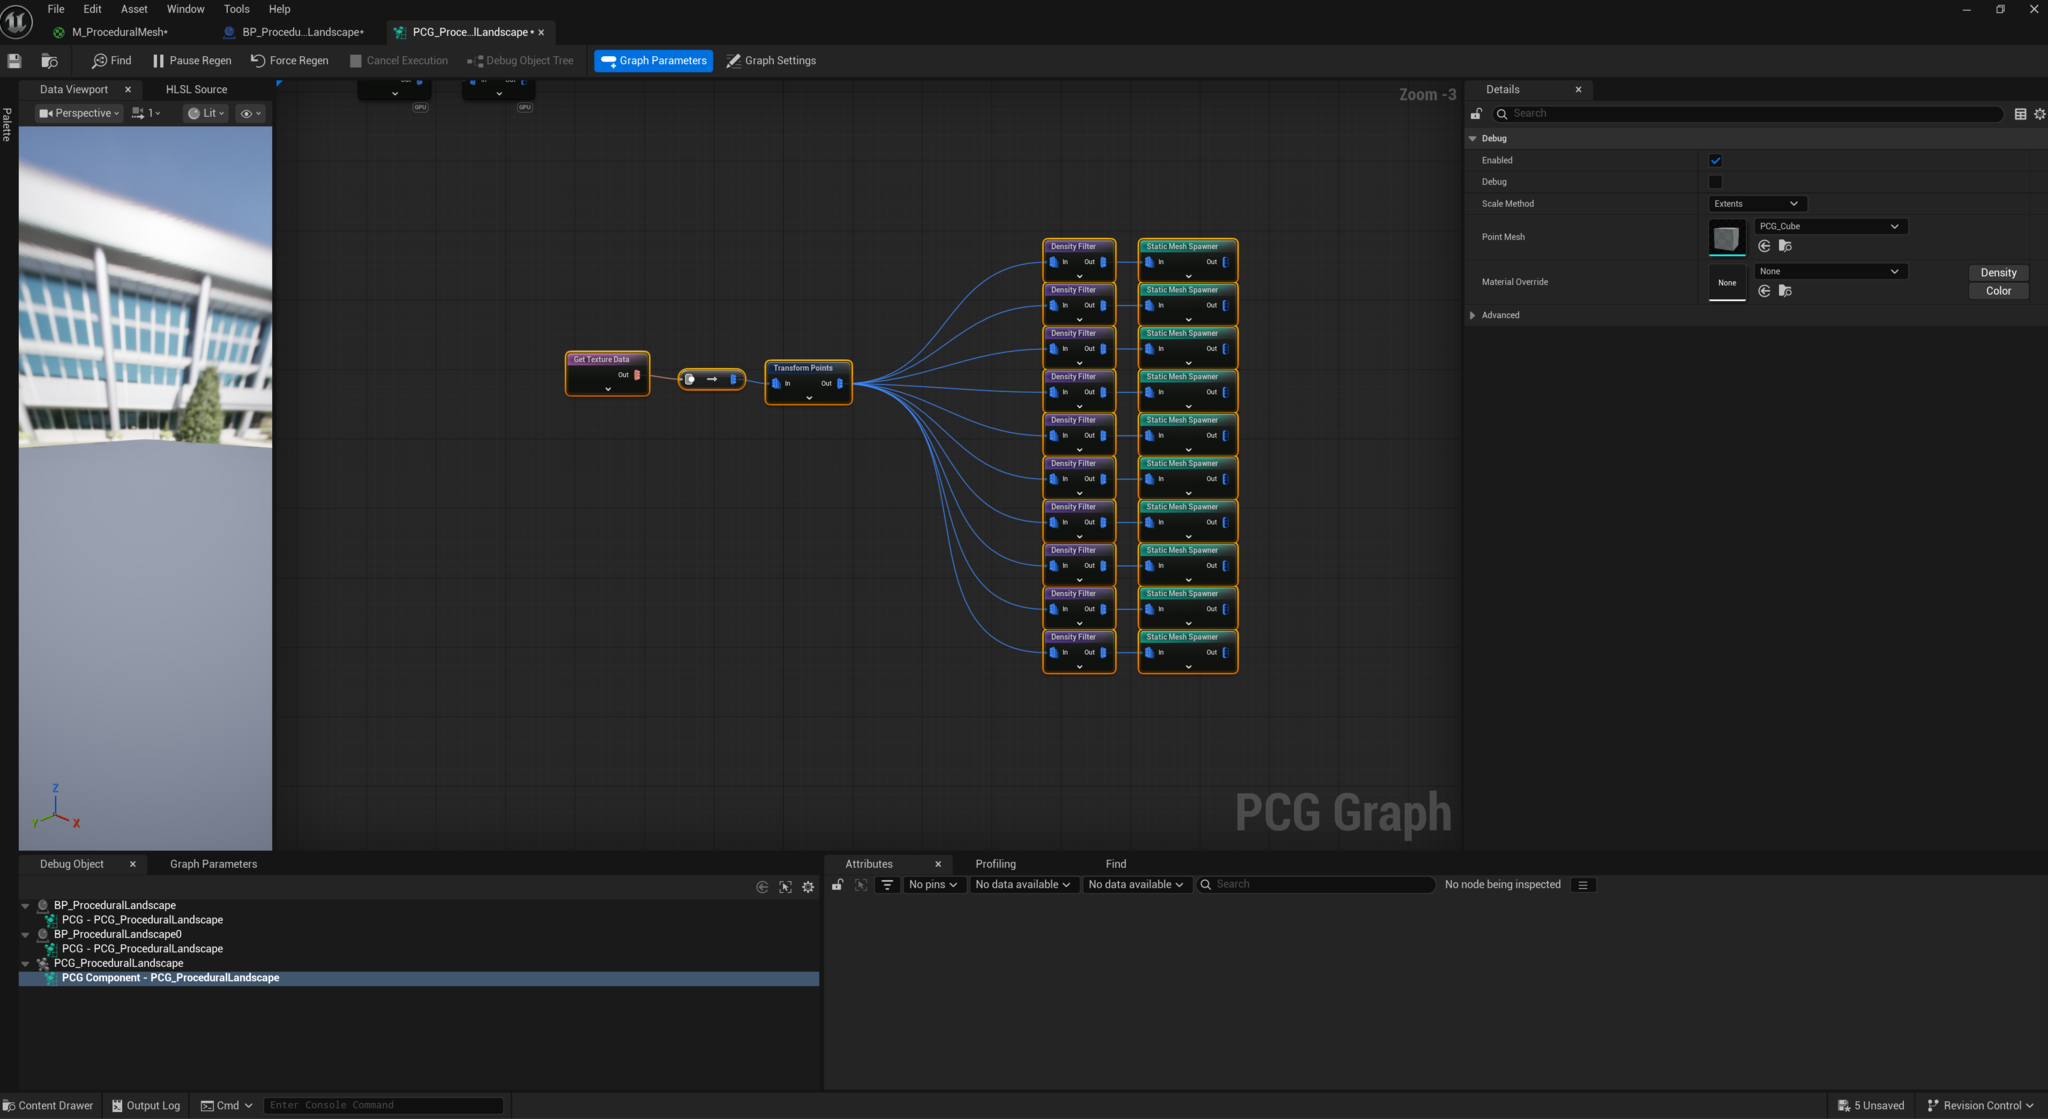Open the Content Drawer
The width and height of the screenshot is (2048, 1119).
click(x=47, y=1105)
